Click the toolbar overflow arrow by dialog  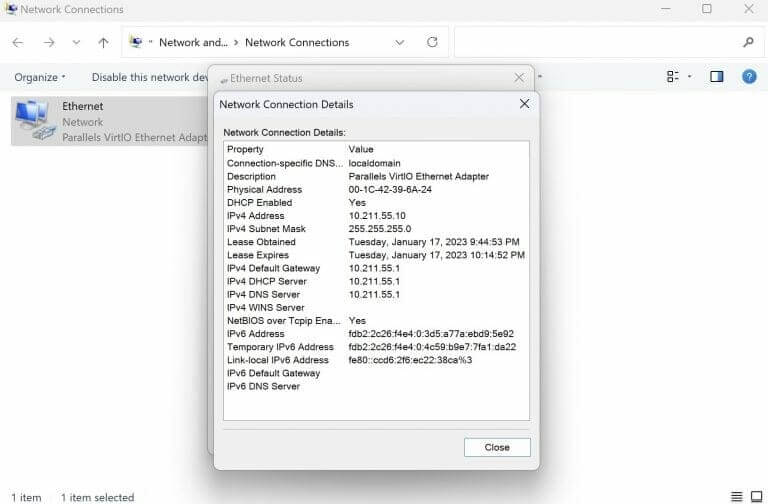point(540,76)
